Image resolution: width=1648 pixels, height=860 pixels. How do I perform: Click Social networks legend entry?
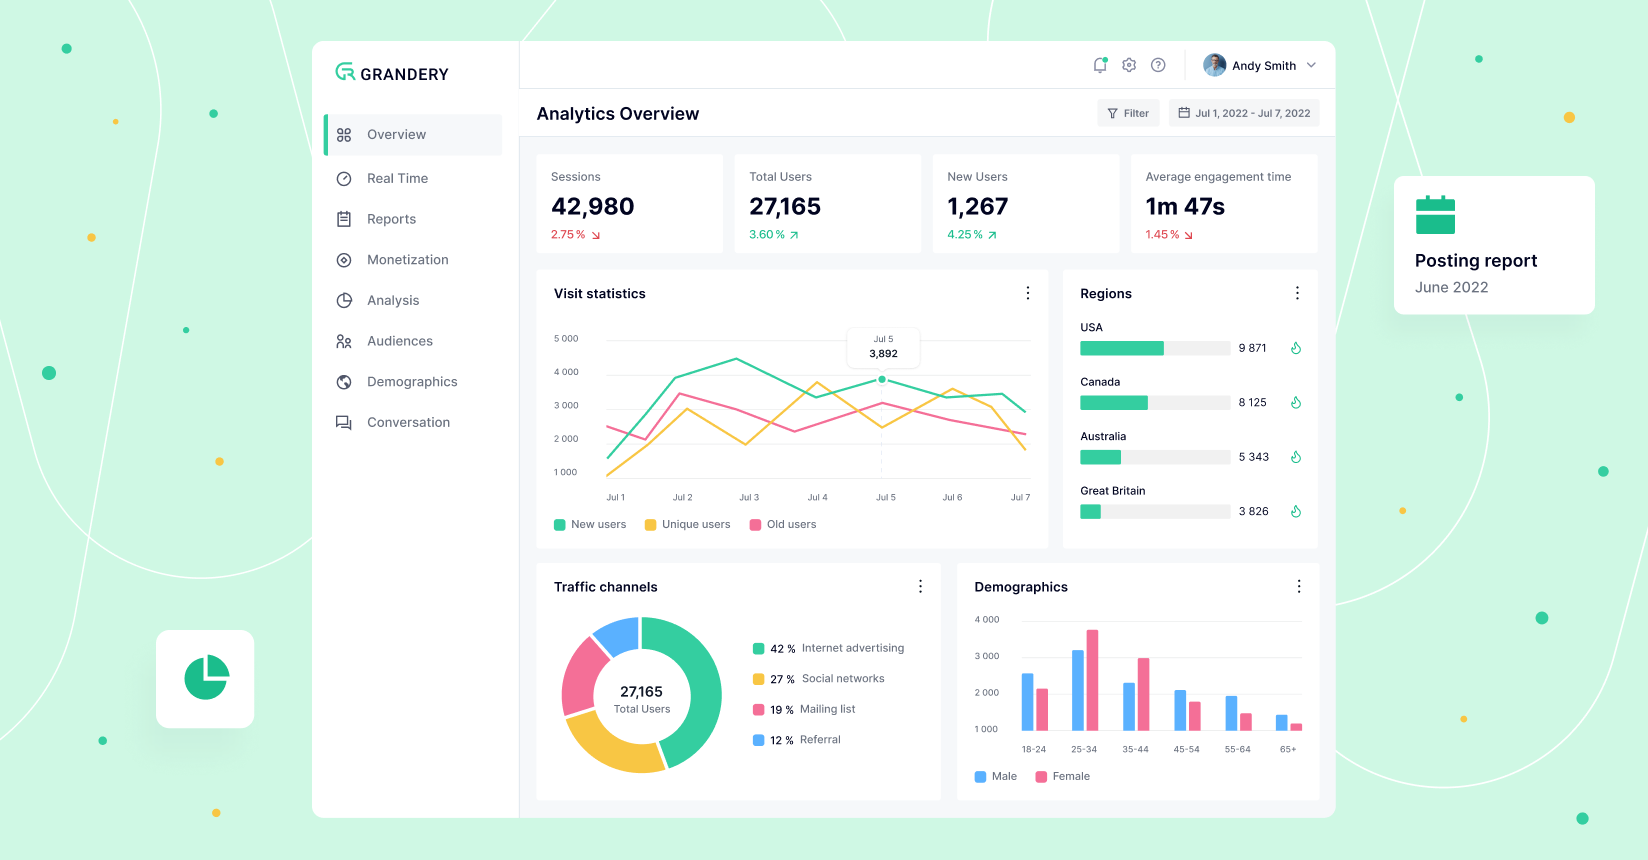point(818,679)
